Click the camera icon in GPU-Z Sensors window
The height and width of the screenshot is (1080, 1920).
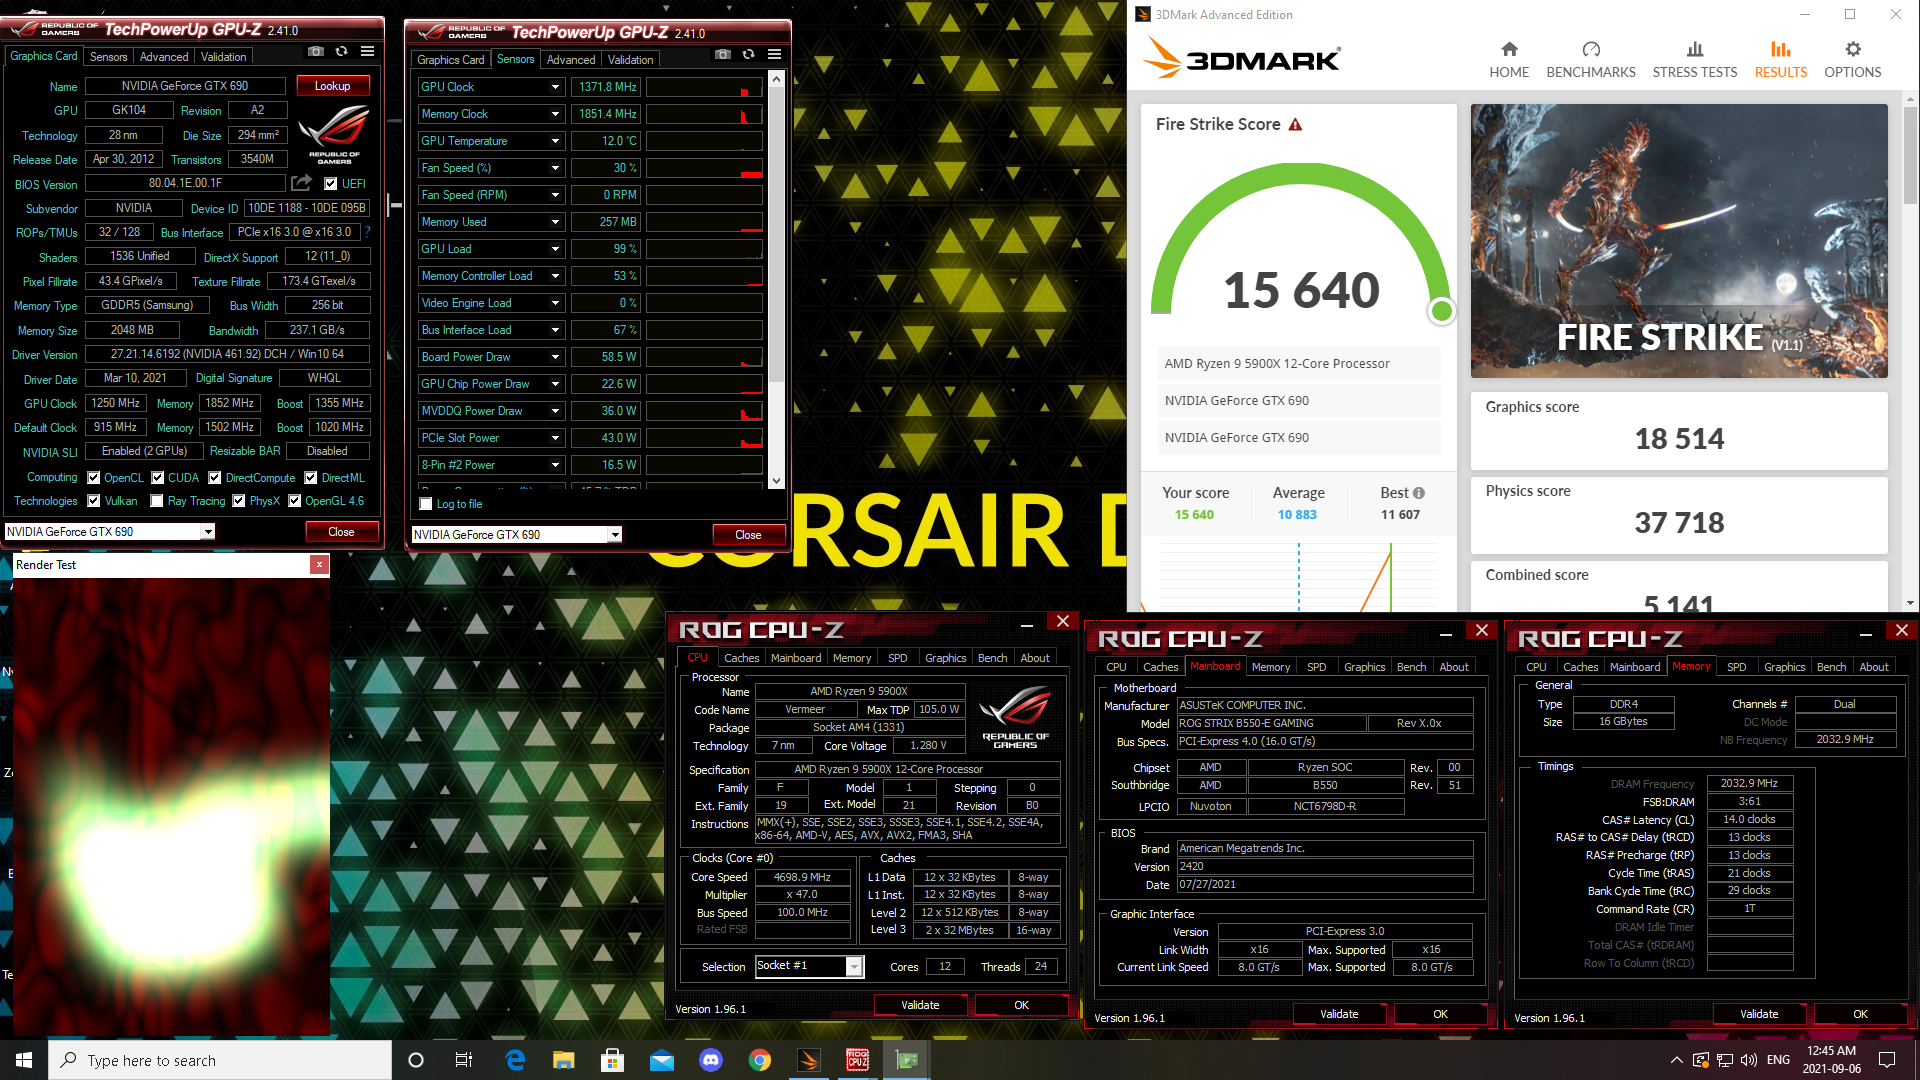click(x=723, y=54)
